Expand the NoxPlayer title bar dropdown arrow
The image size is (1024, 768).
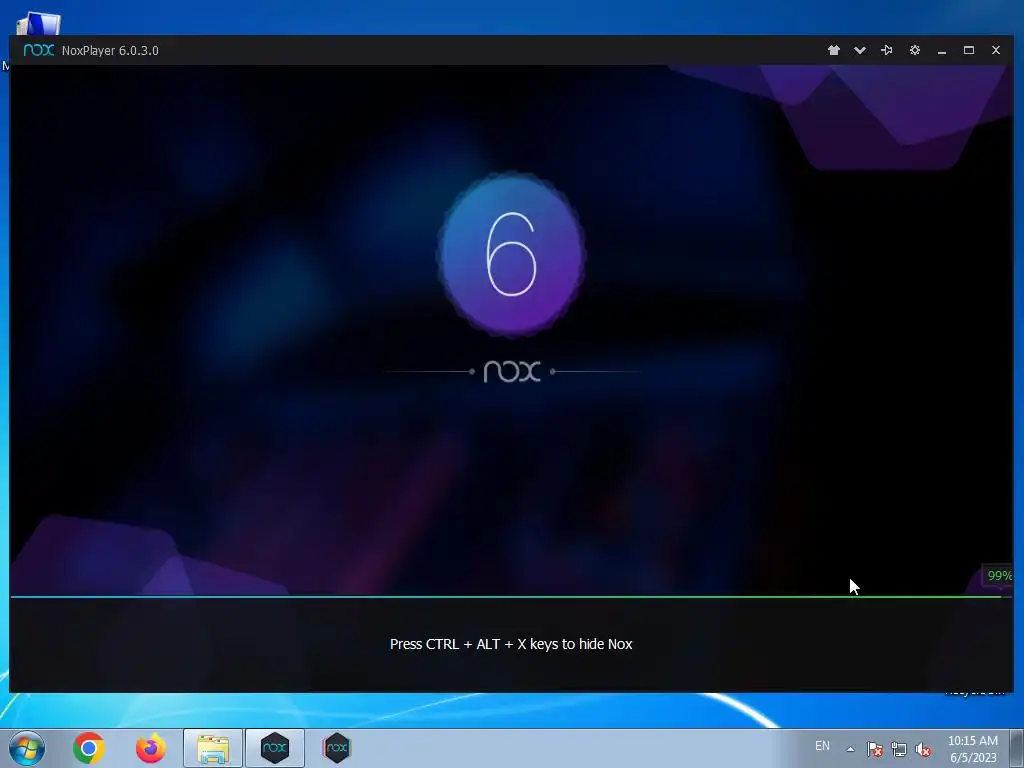tap(859, 50)
